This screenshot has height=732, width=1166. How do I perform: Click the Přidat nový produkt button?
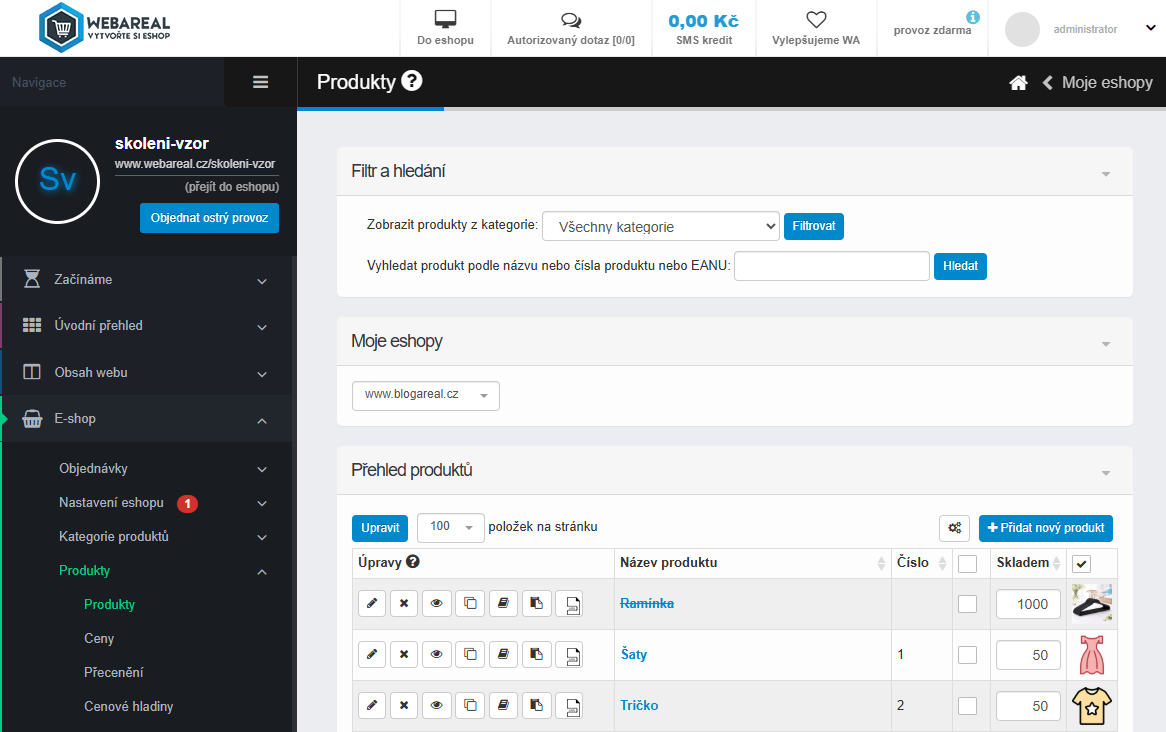click(1045, 528)
